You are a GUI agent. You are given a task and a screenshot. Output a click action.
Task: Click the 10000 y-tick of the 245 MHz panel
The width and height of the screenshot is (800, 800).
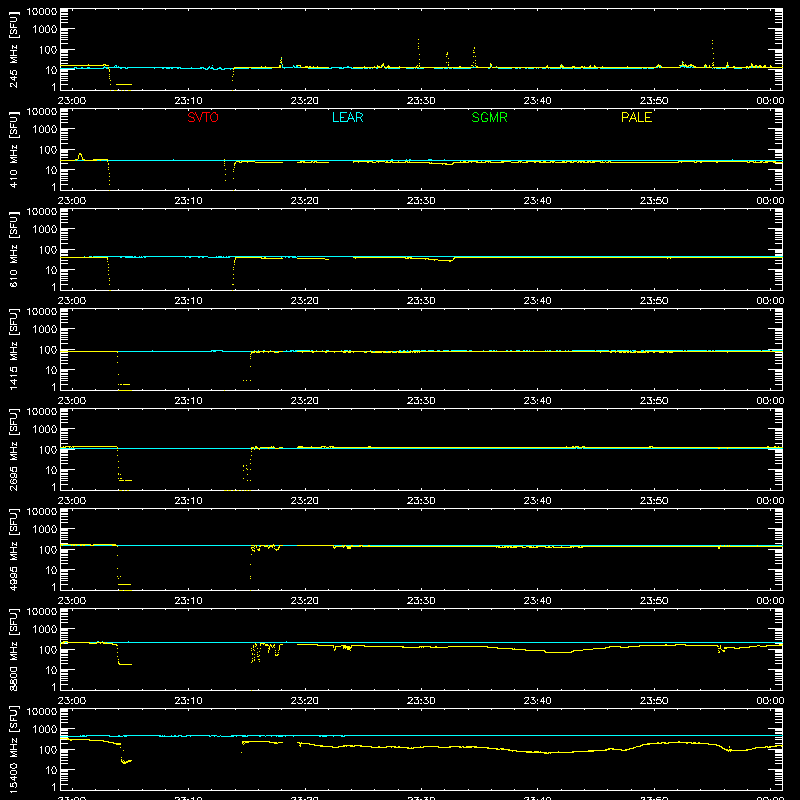pos(42,11)
